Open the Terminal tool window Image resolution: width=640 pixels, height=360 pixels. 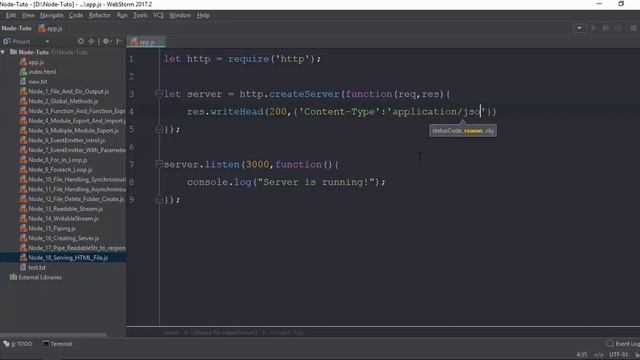(x=58, y=344)
